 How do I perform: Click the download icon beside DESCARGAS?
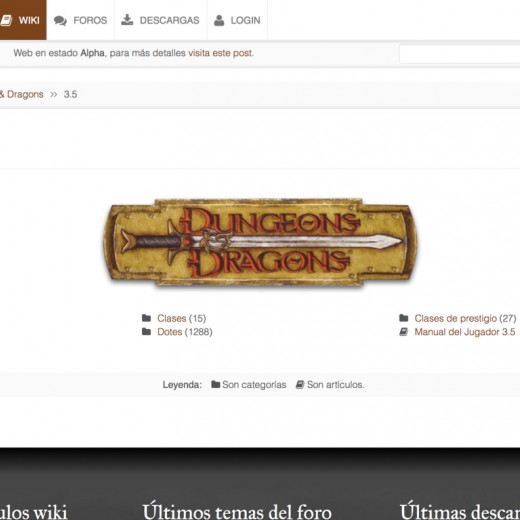tap(127, 20)
